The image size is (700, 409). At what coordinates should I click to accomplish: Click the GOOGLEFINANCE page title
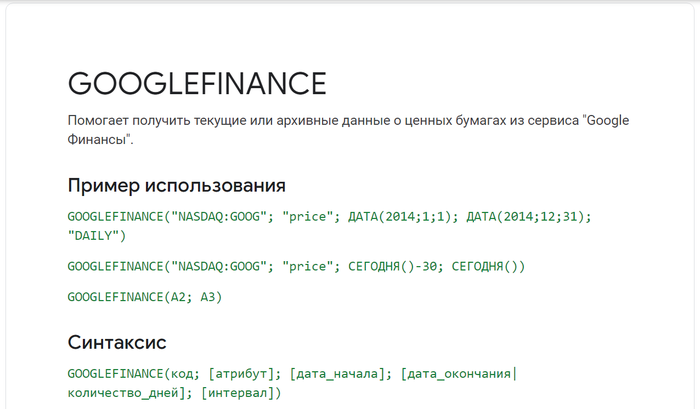pos(197,83)
